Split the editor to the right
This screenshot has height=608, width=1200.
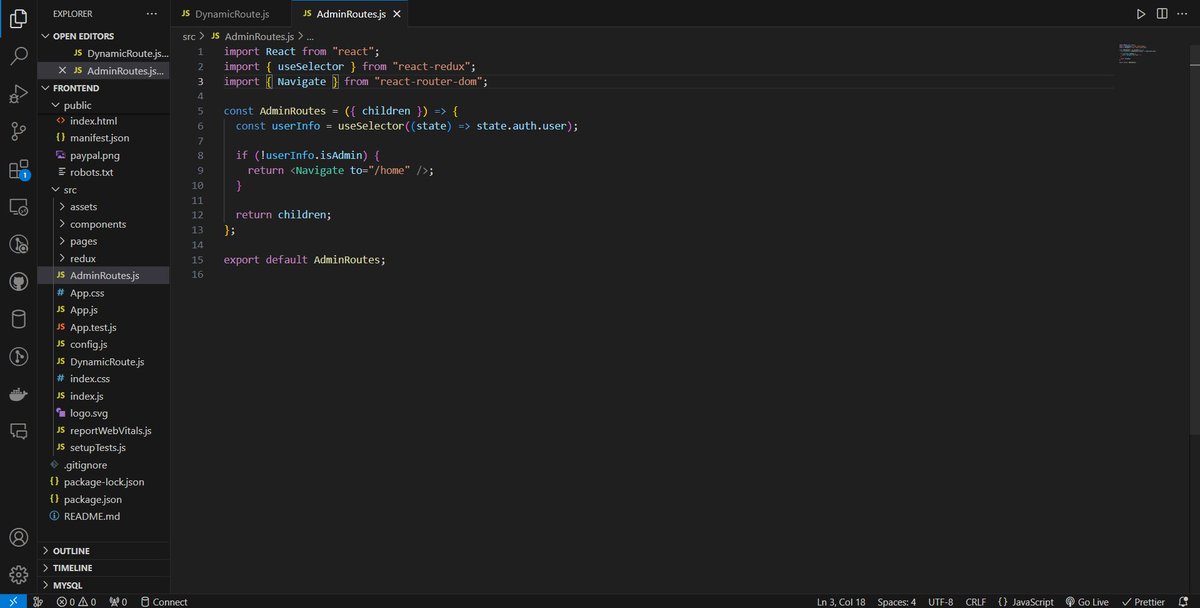click(1162, 14)
